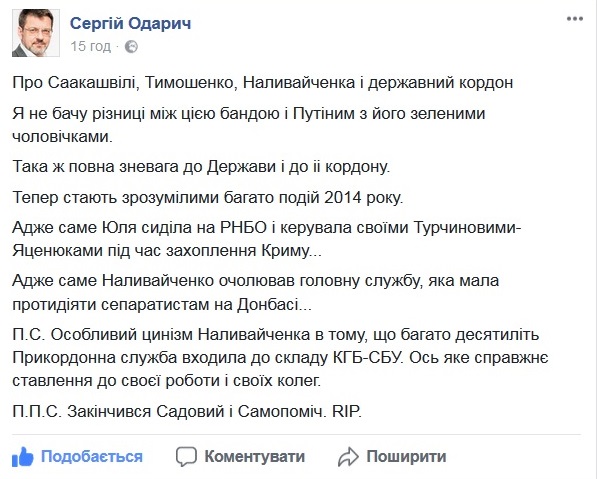The height and width of the screenshot is (479, 597).
Task: Click the line П.П.С. Закінчився Садовий
Action: point(187,412)
